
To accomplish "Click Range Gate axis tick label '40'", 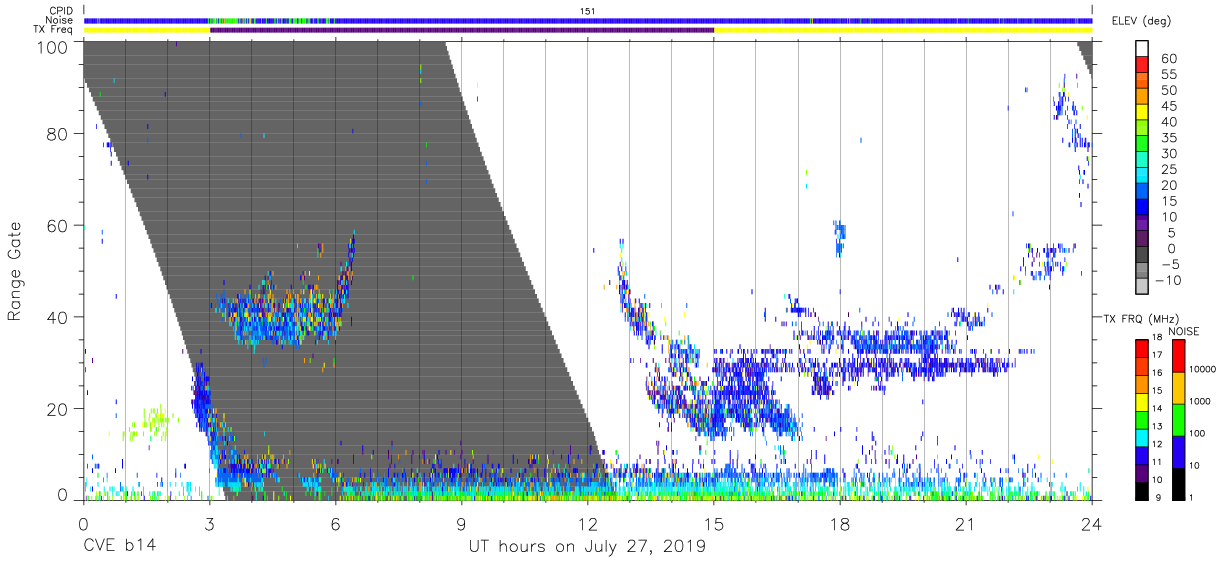I will (57, 317).
